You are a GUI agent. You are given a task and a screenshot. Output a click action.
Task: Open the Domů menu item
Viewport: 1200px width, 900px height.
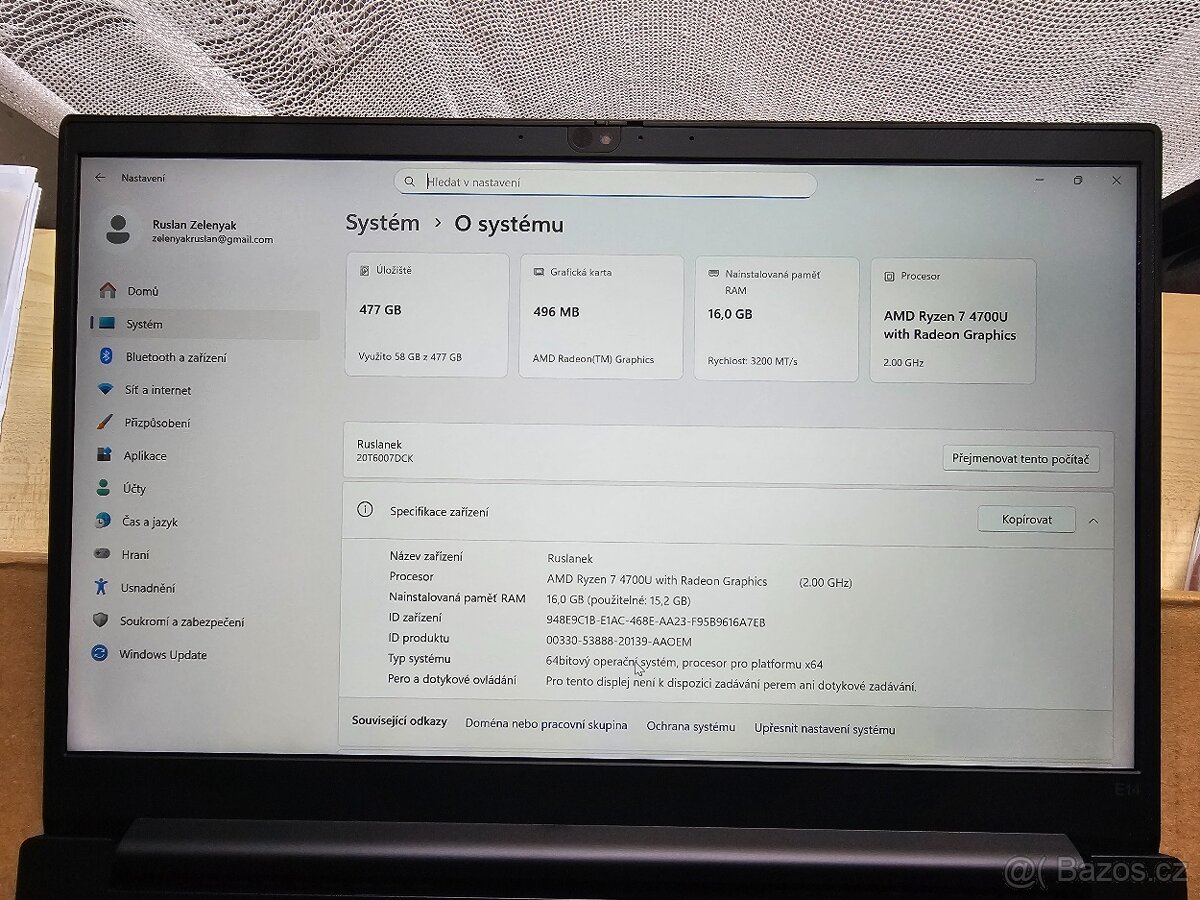(143, 291)
